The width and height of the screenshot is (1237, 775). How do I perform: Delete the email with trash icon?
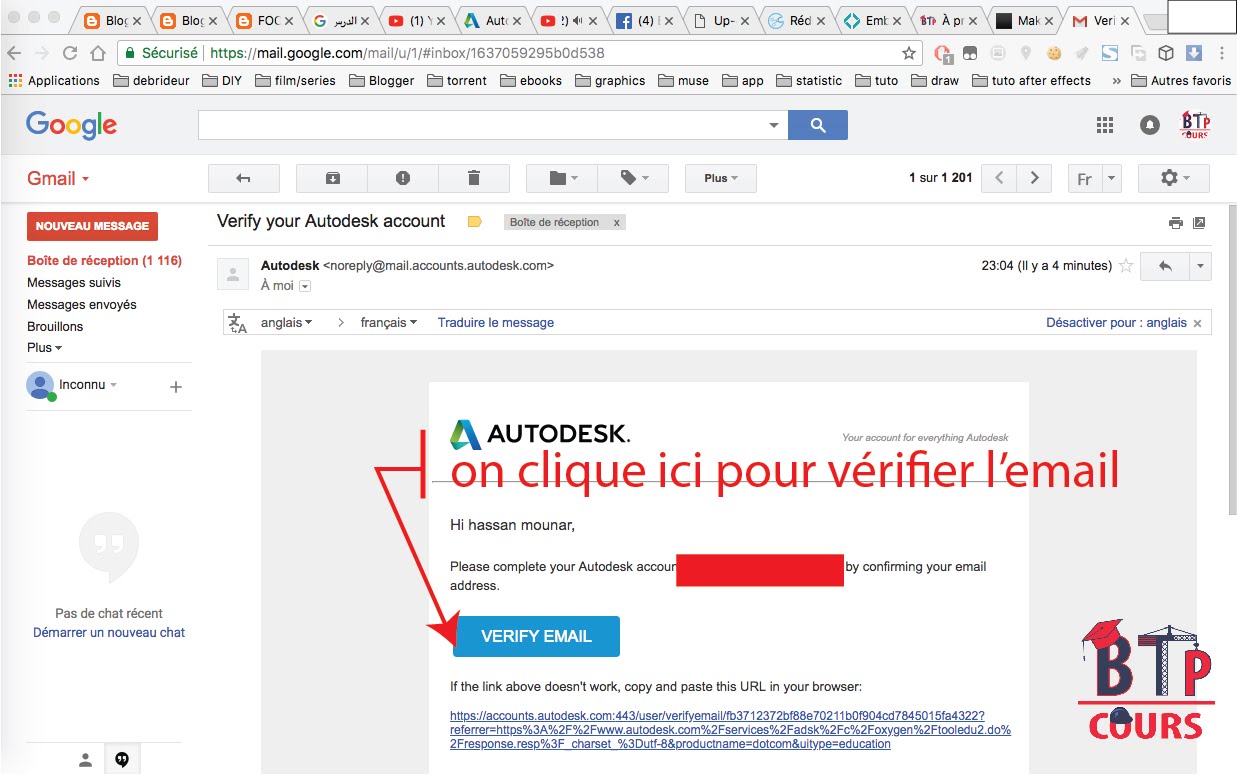474,178
